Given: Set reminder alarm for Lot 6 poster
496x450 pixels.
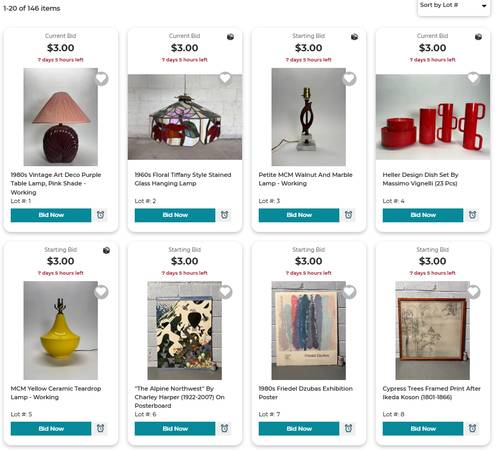Looking at the screenshot, I should tap(224, 428).
